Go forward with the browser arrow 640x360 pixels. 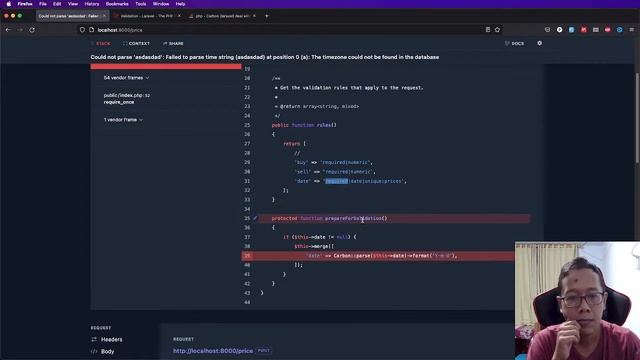[20, 30]
